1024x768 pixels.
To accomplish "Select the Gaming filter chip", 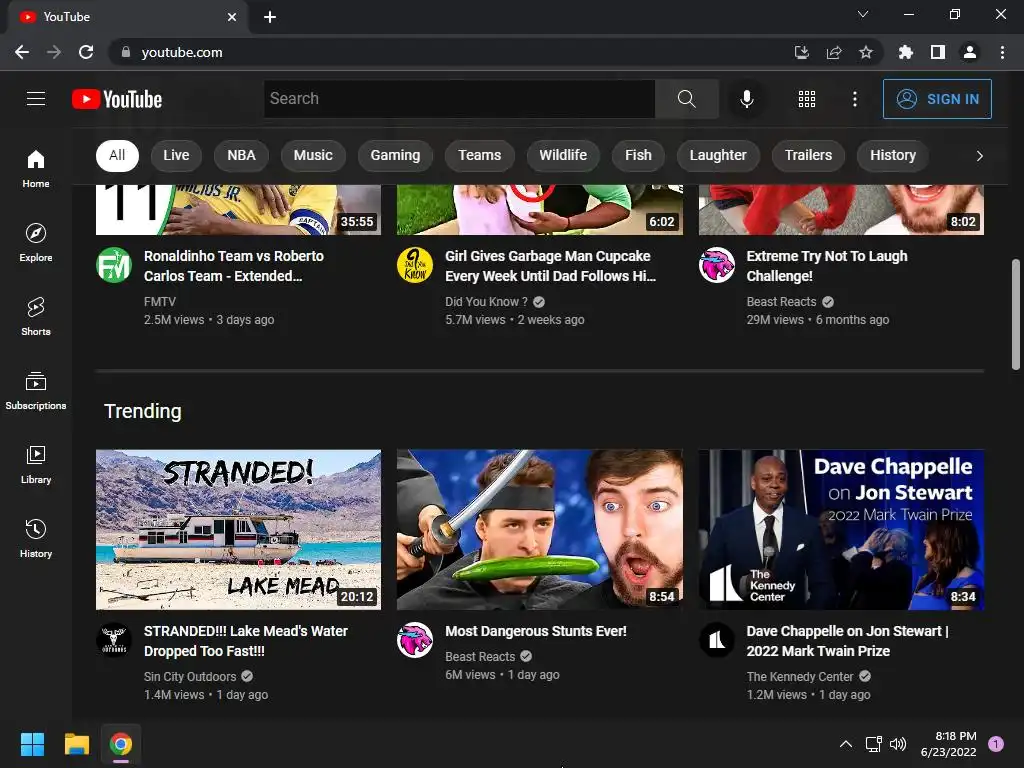I will 395,155.
